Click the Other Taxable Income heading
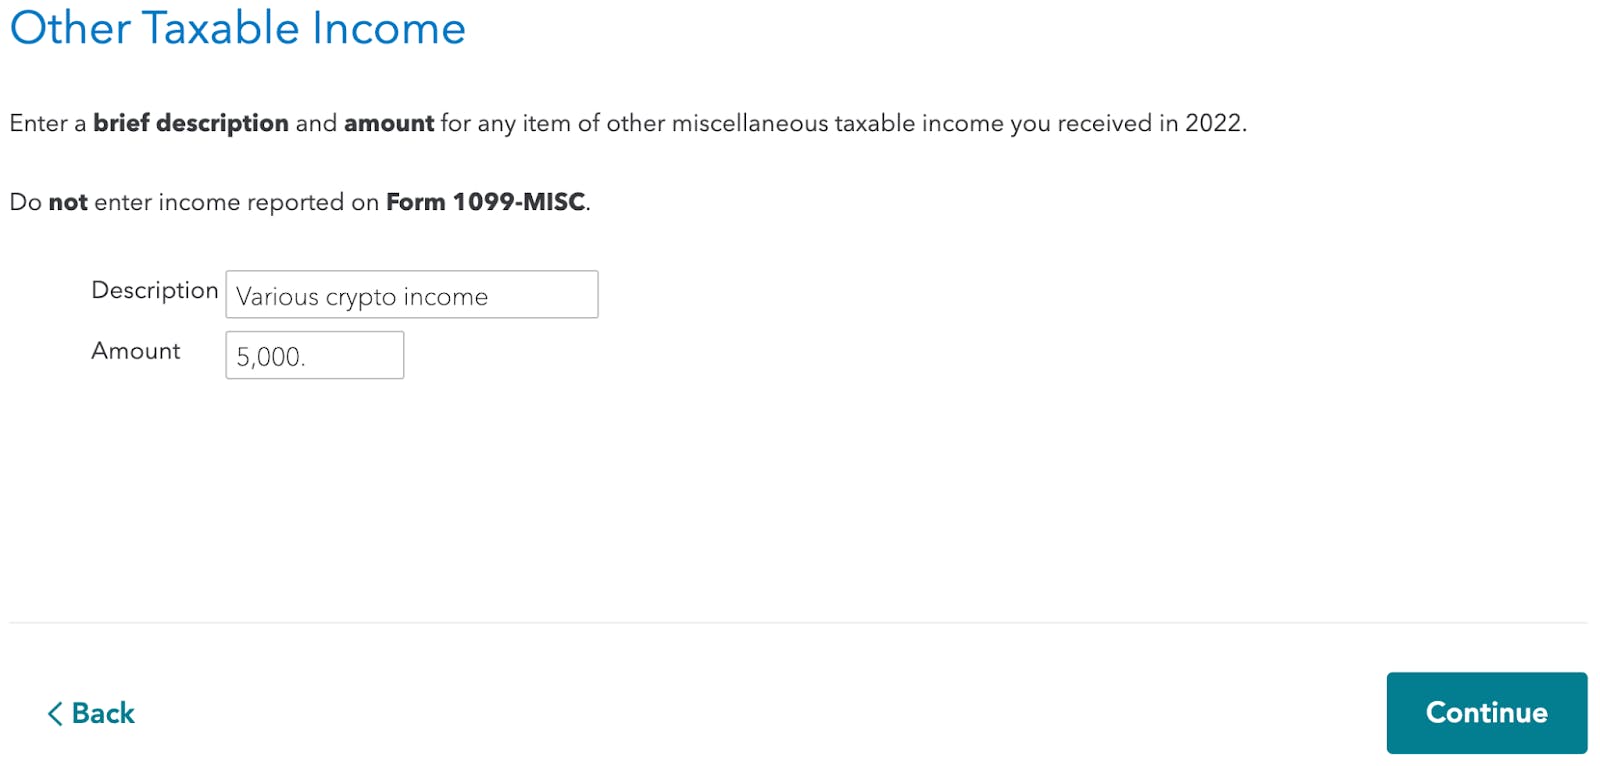The image size is (1600, 766). click(237, 29)
